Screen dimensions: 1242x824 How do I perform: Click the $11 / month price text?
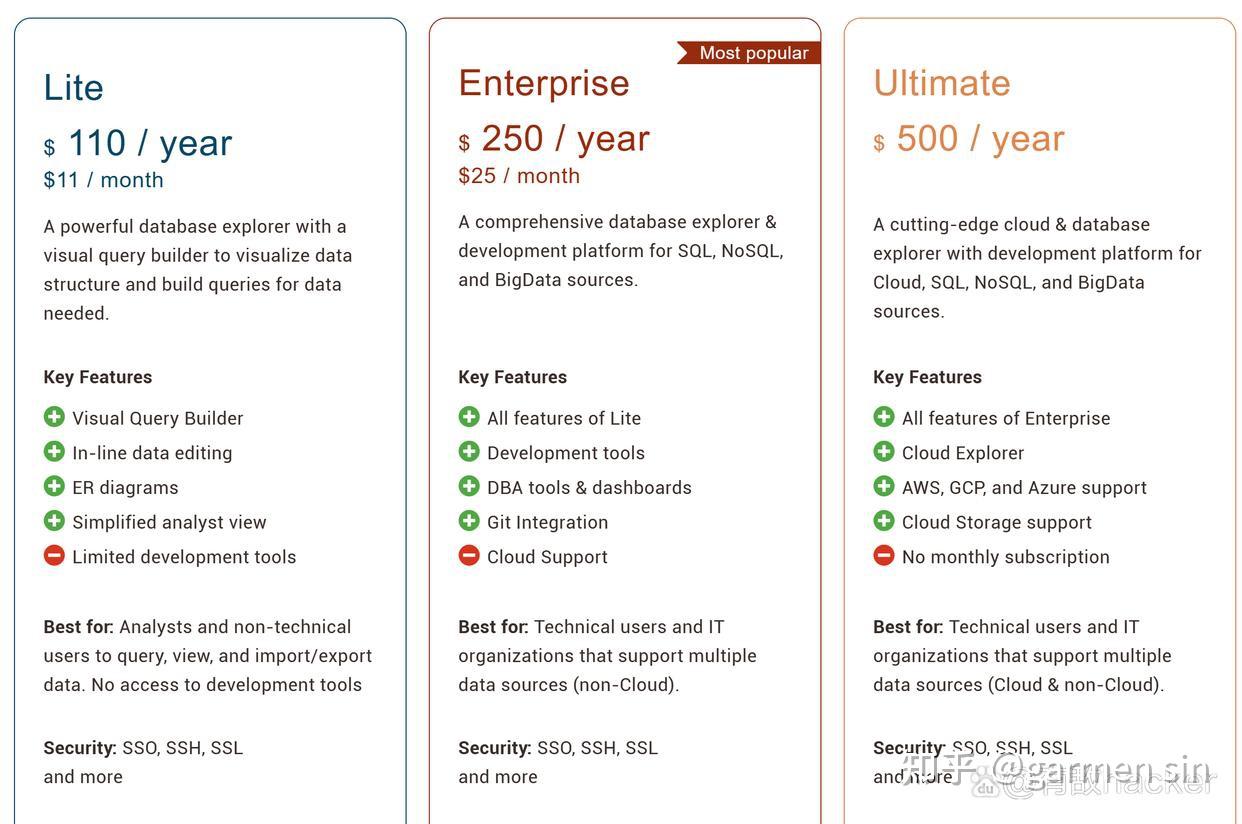click(x=103, y=180)
